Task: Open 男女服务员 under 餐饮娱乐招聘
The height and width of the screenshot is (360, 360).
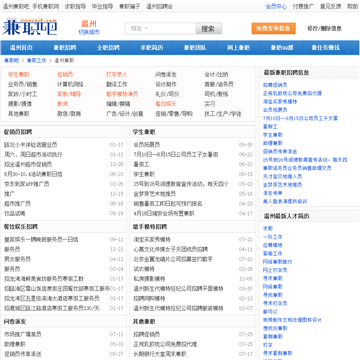Action: (x=17, y=259)
